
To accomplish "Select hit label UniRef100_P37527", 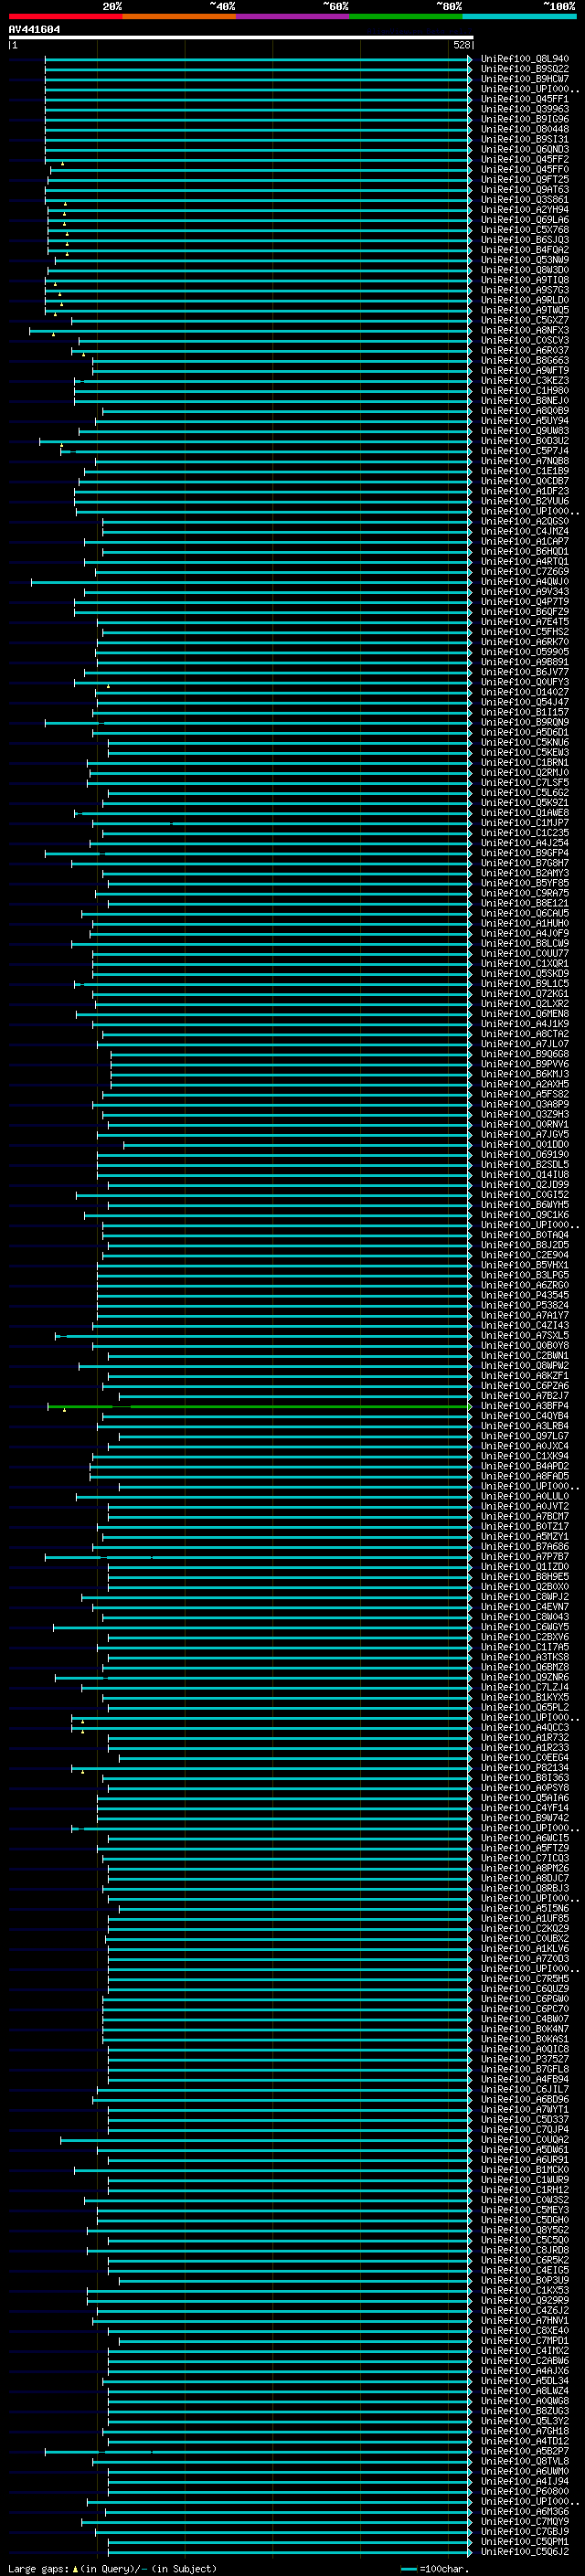I will [525, 2059].
